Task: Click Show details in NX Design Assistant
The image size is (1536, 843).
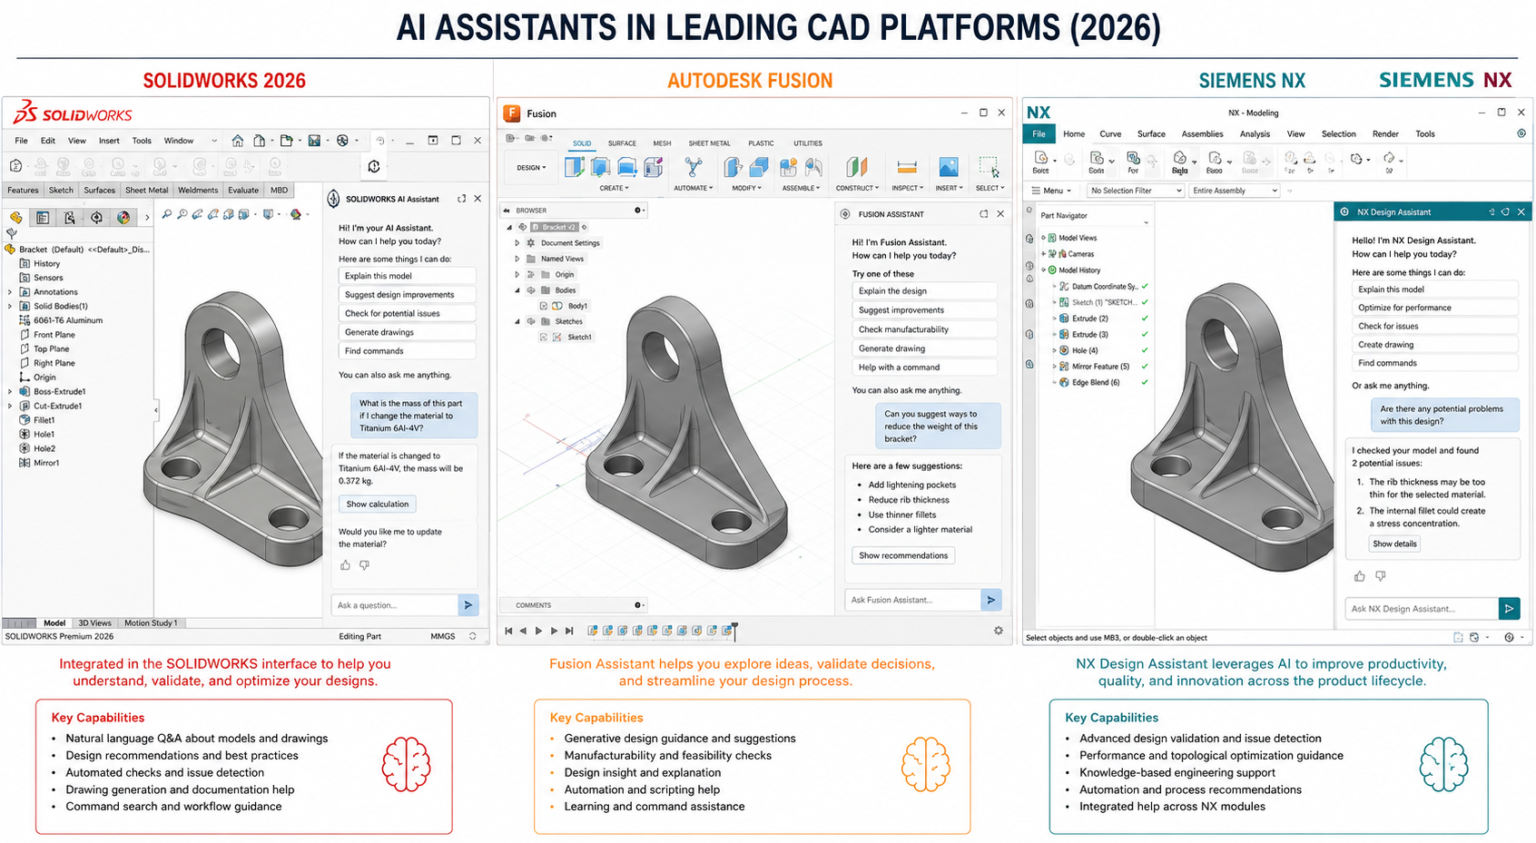Action: [1394, 544]
